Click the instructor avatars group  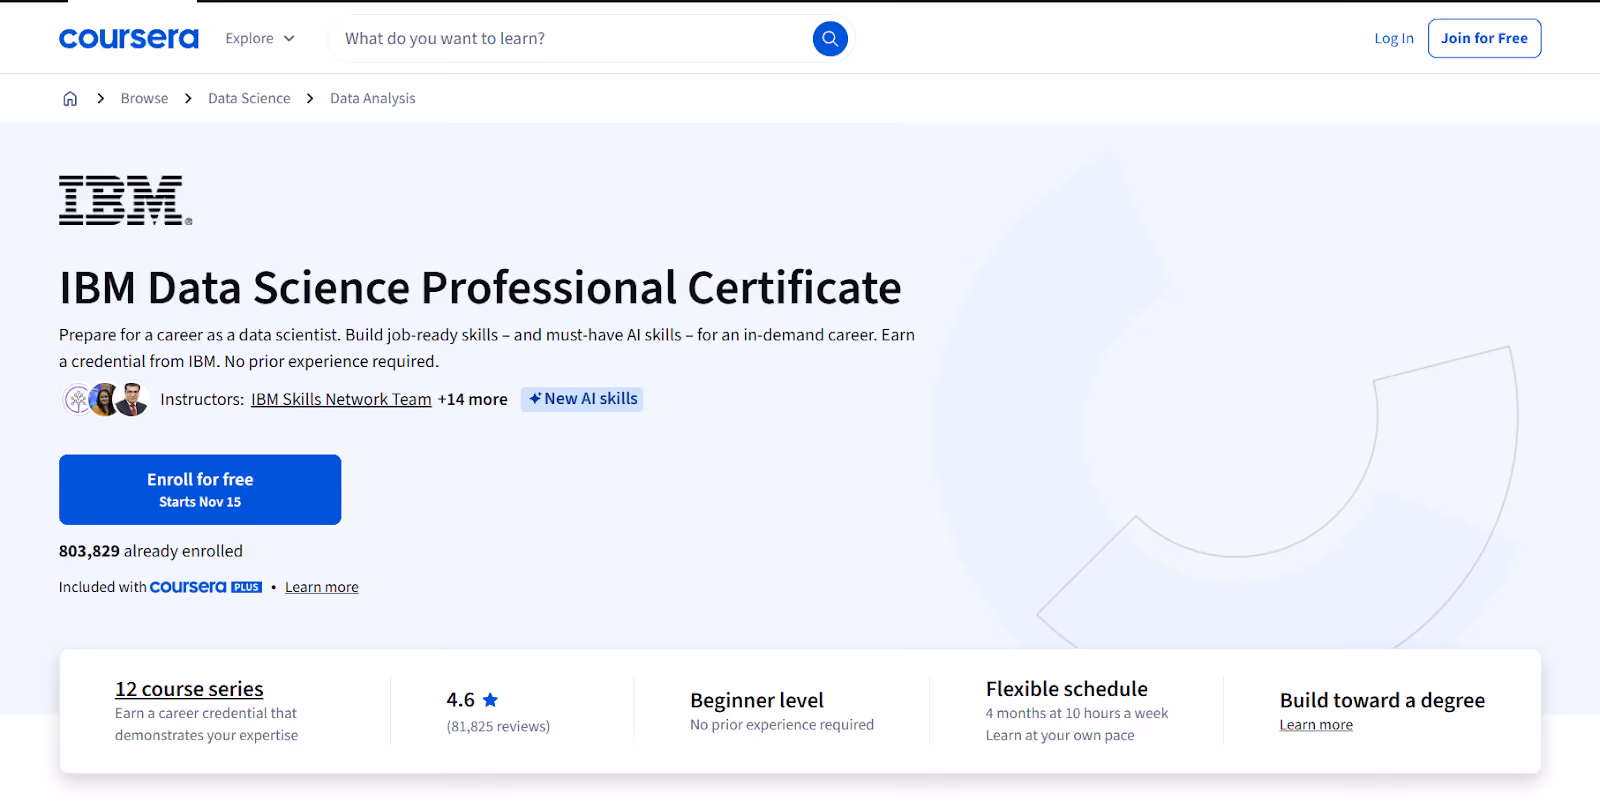click(x=106, y=399)
